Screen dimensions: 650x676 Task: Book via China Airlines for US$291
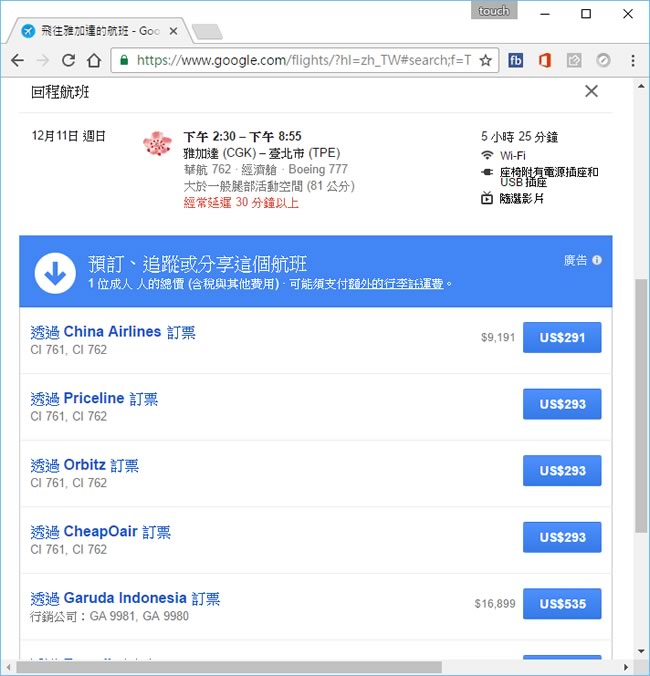point(562,337)
